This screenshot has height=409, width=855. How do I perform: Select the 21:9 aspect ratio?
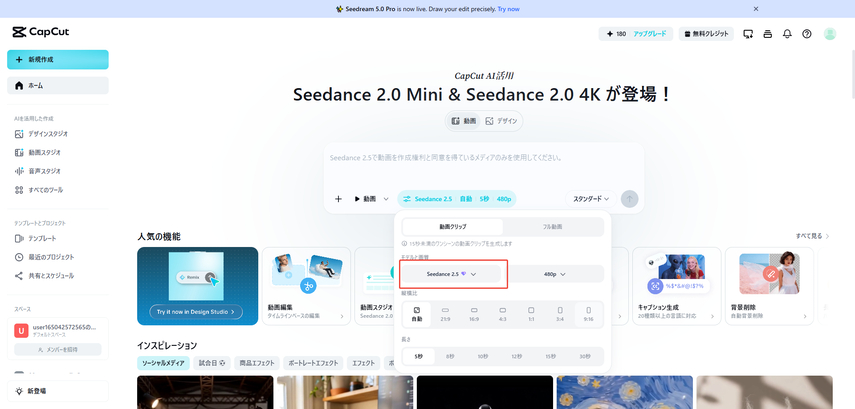point(445,314)
